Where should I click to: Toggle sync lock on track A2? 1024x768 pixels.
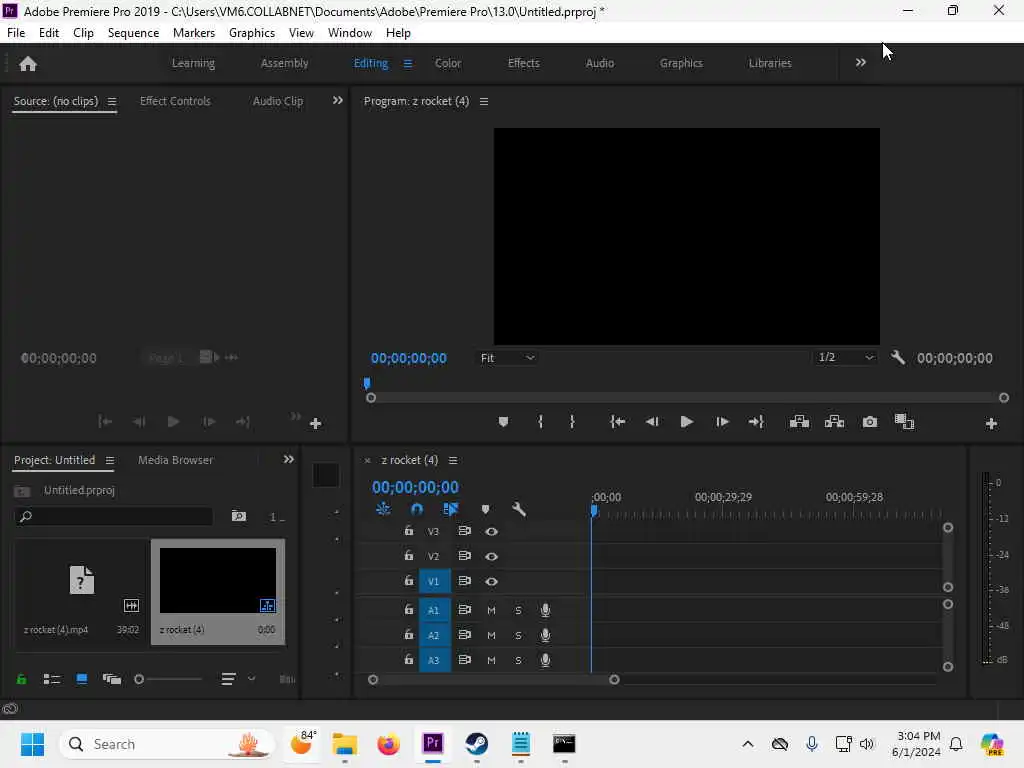[464, 635]
